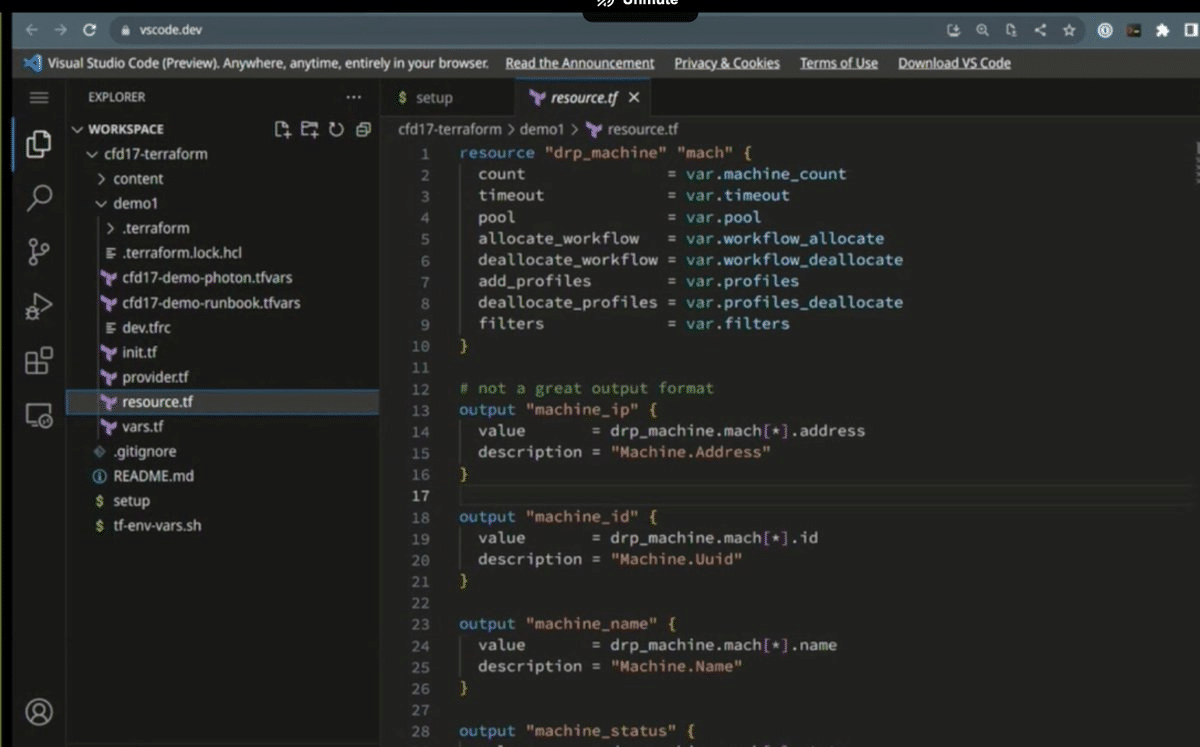This screenshot has width=1200, height=747.
Task: Expand the .terraform folder
Action: [155, 228]
